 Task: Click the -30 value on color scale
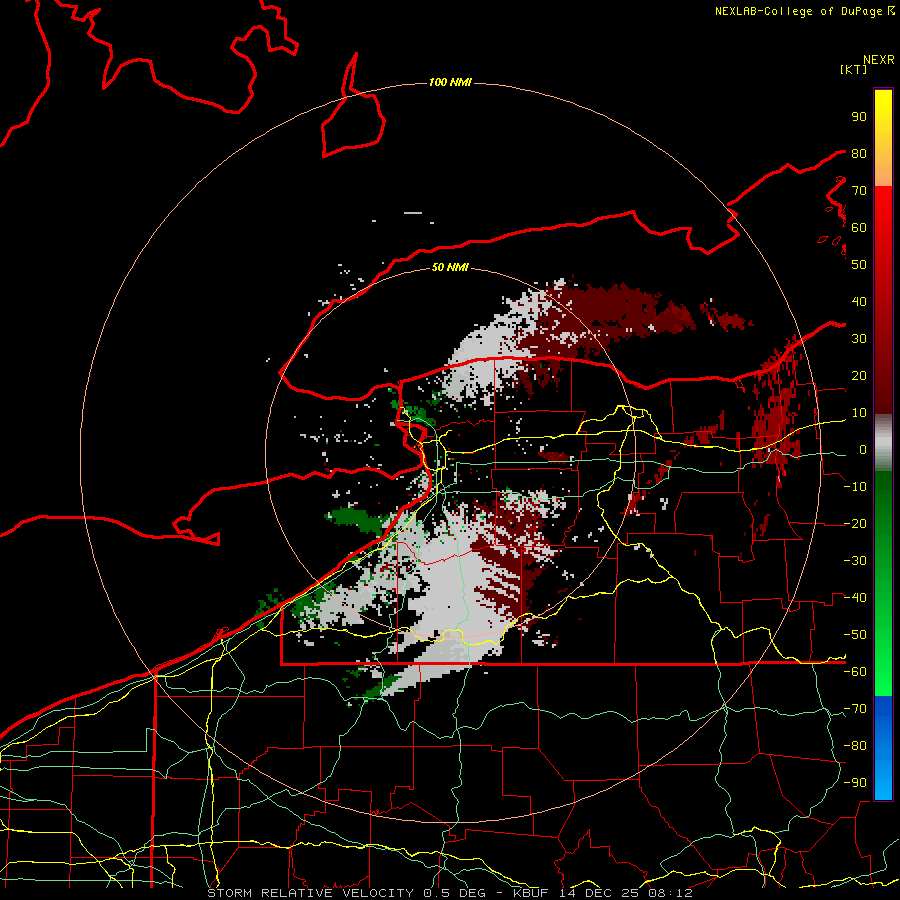click(x=855, y=561)
